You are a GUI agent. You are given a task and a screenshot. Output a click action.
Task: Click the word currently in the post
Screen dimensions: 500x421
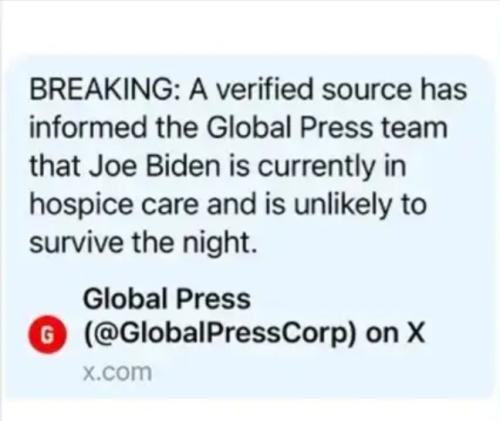tap(315, 167)
